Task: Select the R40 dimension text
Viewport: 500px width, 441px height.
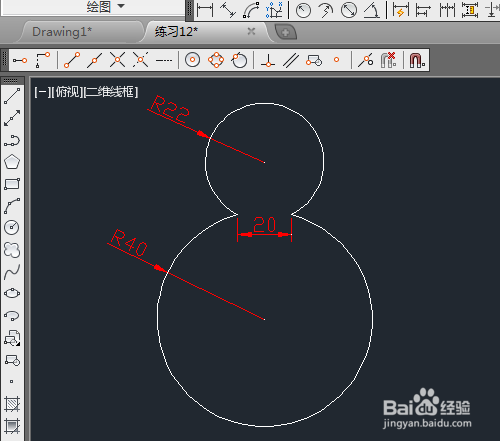Action: point(129,243)
